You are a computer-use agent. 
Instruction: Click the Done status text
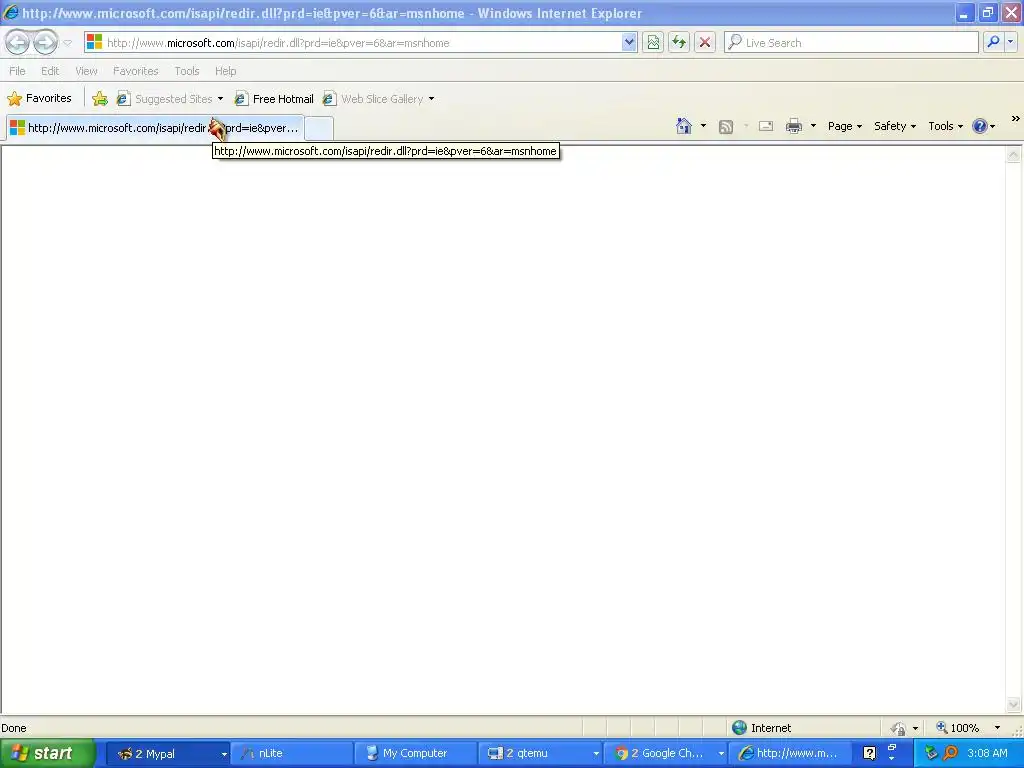[x=14, y=728]
